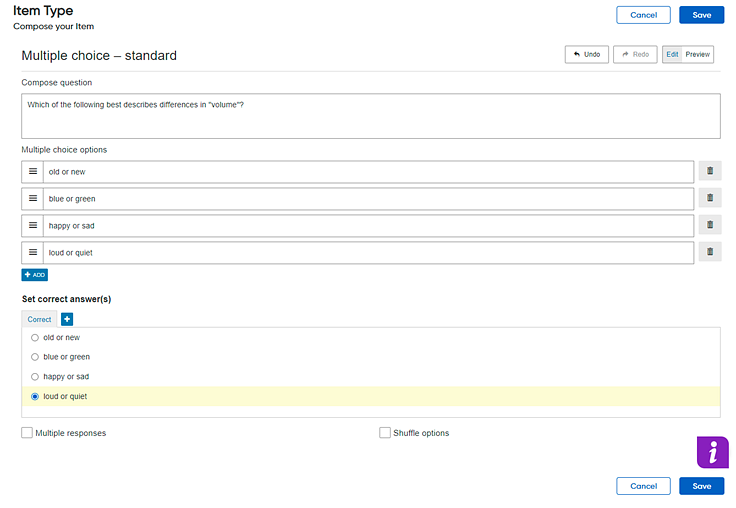Click the bottom Cancel button

coord(643,486)
